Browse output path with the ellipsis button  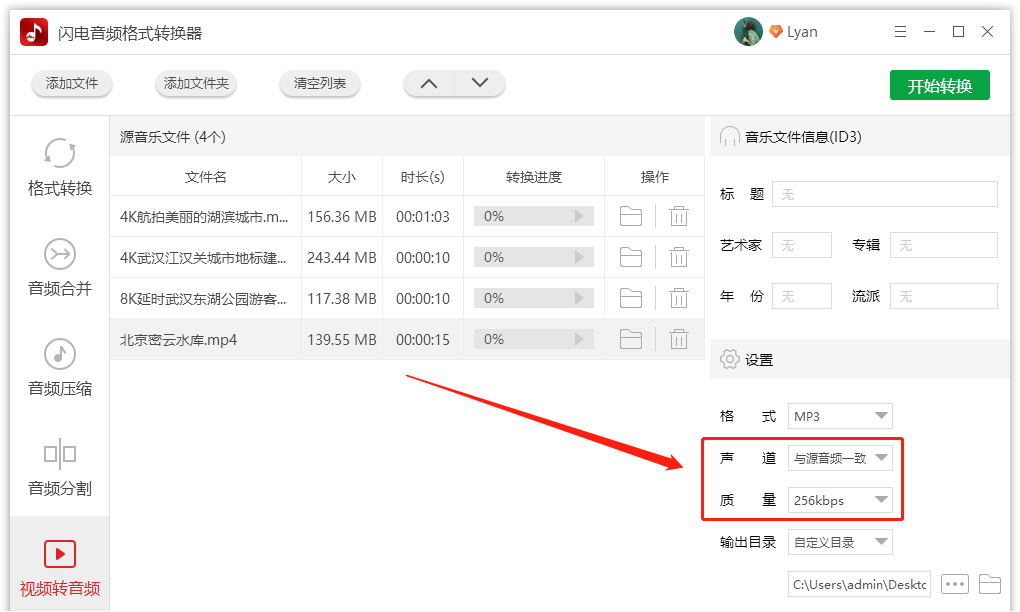(954, 584)
